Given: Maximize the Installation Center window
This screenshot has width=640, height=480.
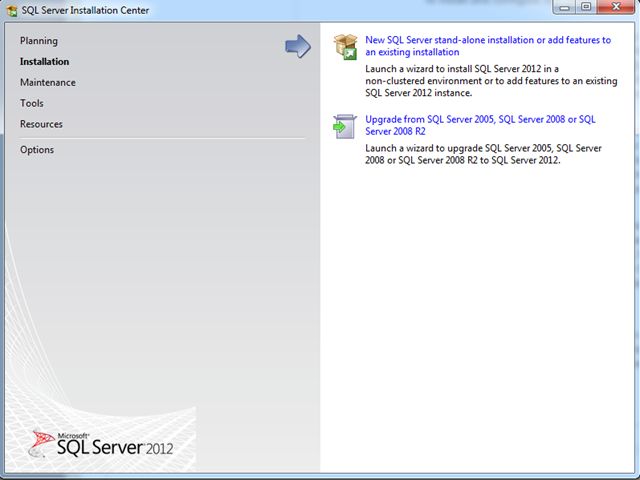Looking at the screenshot, I should tap(586, 7).
